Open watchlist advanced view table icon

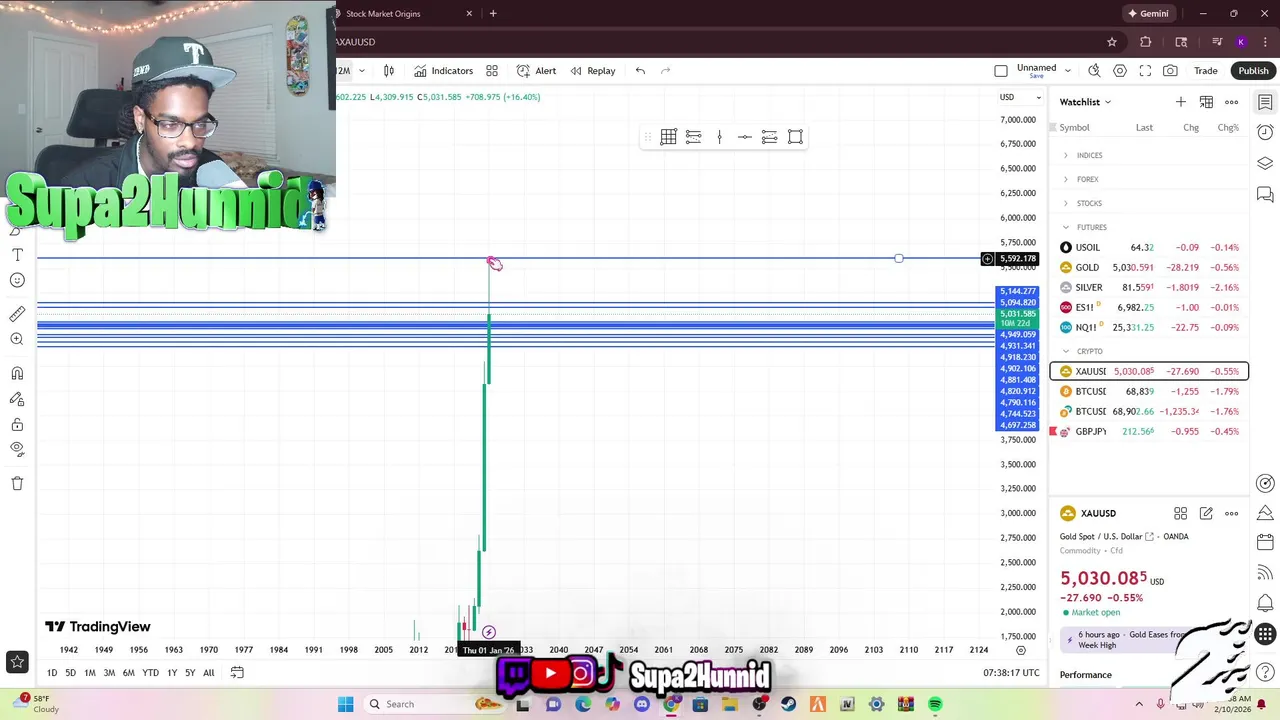[1206, 102]
